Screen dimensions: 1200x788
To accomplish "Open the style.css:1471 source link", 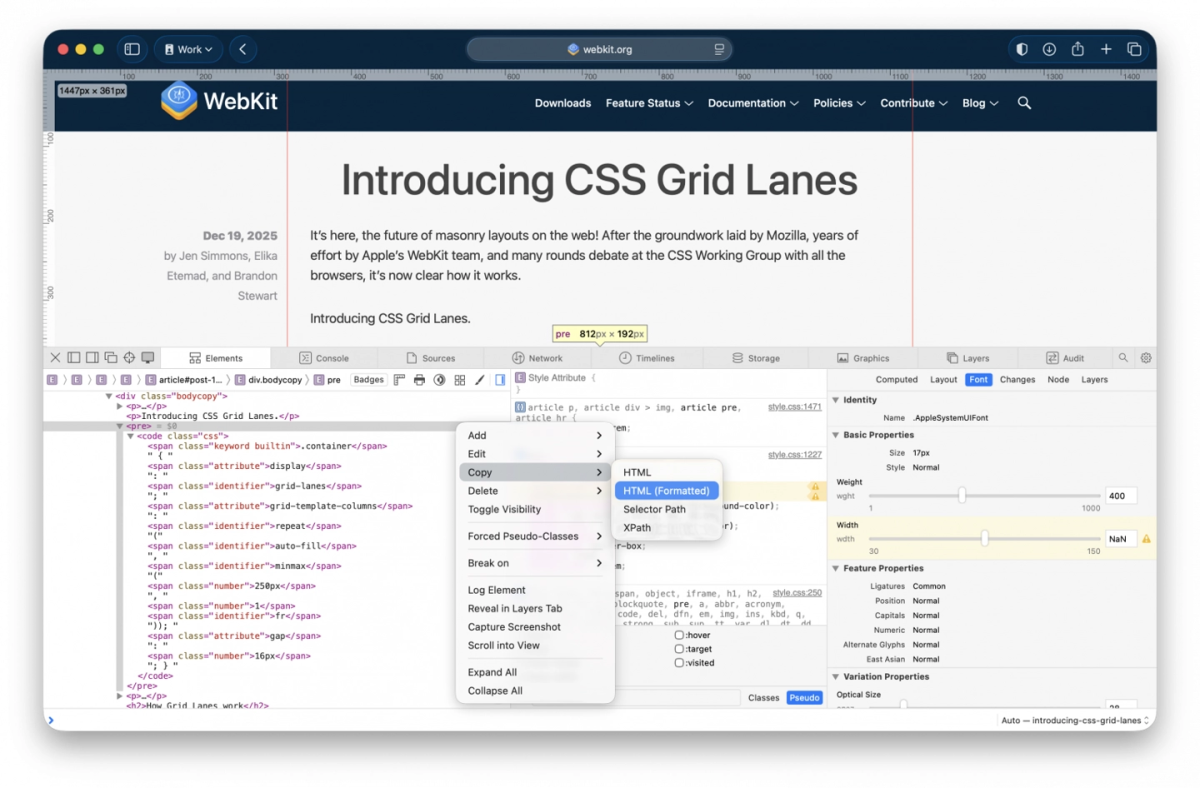I will [x=794, y=407].
